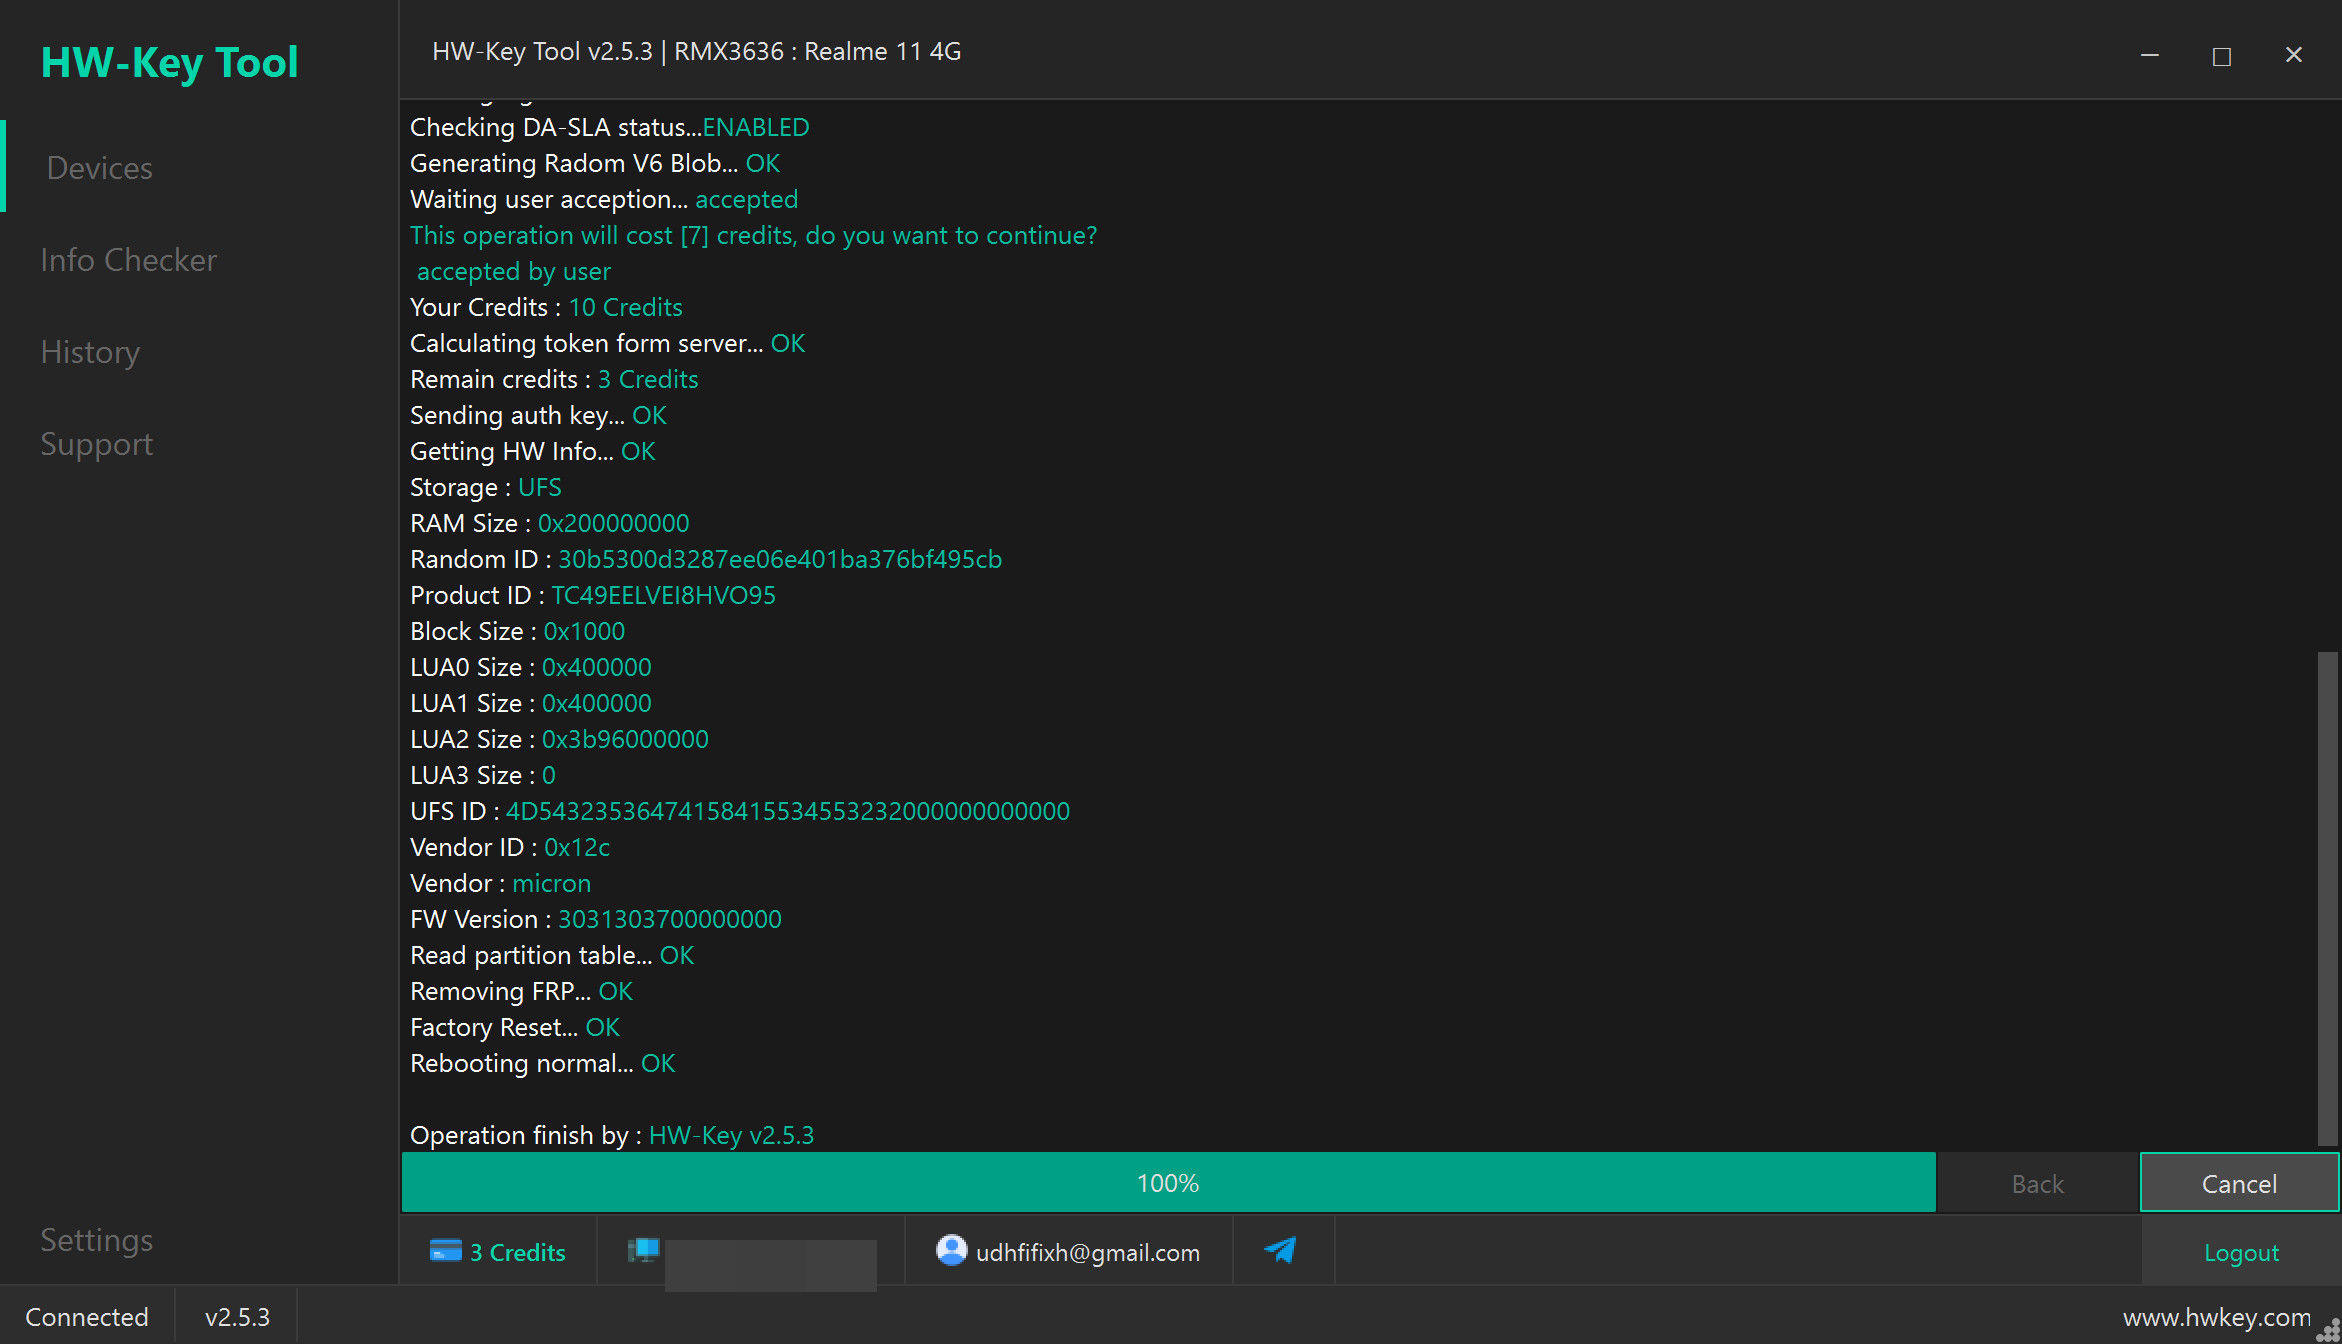2342x1344 pixels.
Task: Open the Telegram paper plane icon
Action: (1280, 1250)
